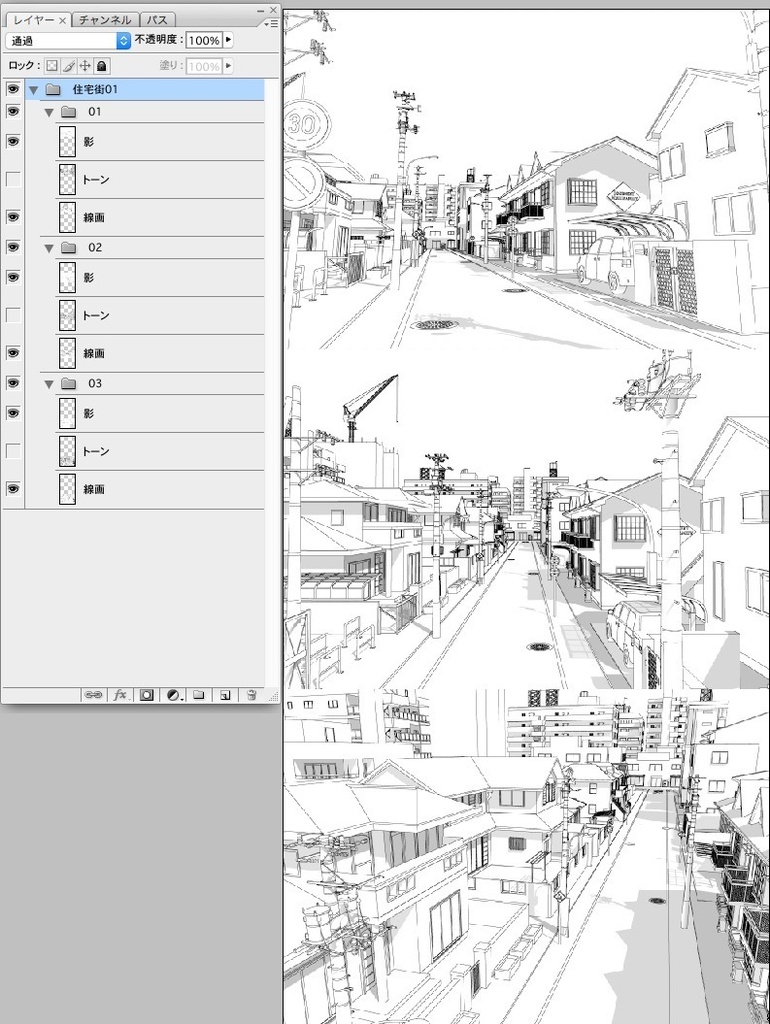Viewport: 770px width, 1024px height.
Task: Open the layer style fx menu
Action: 120,695
